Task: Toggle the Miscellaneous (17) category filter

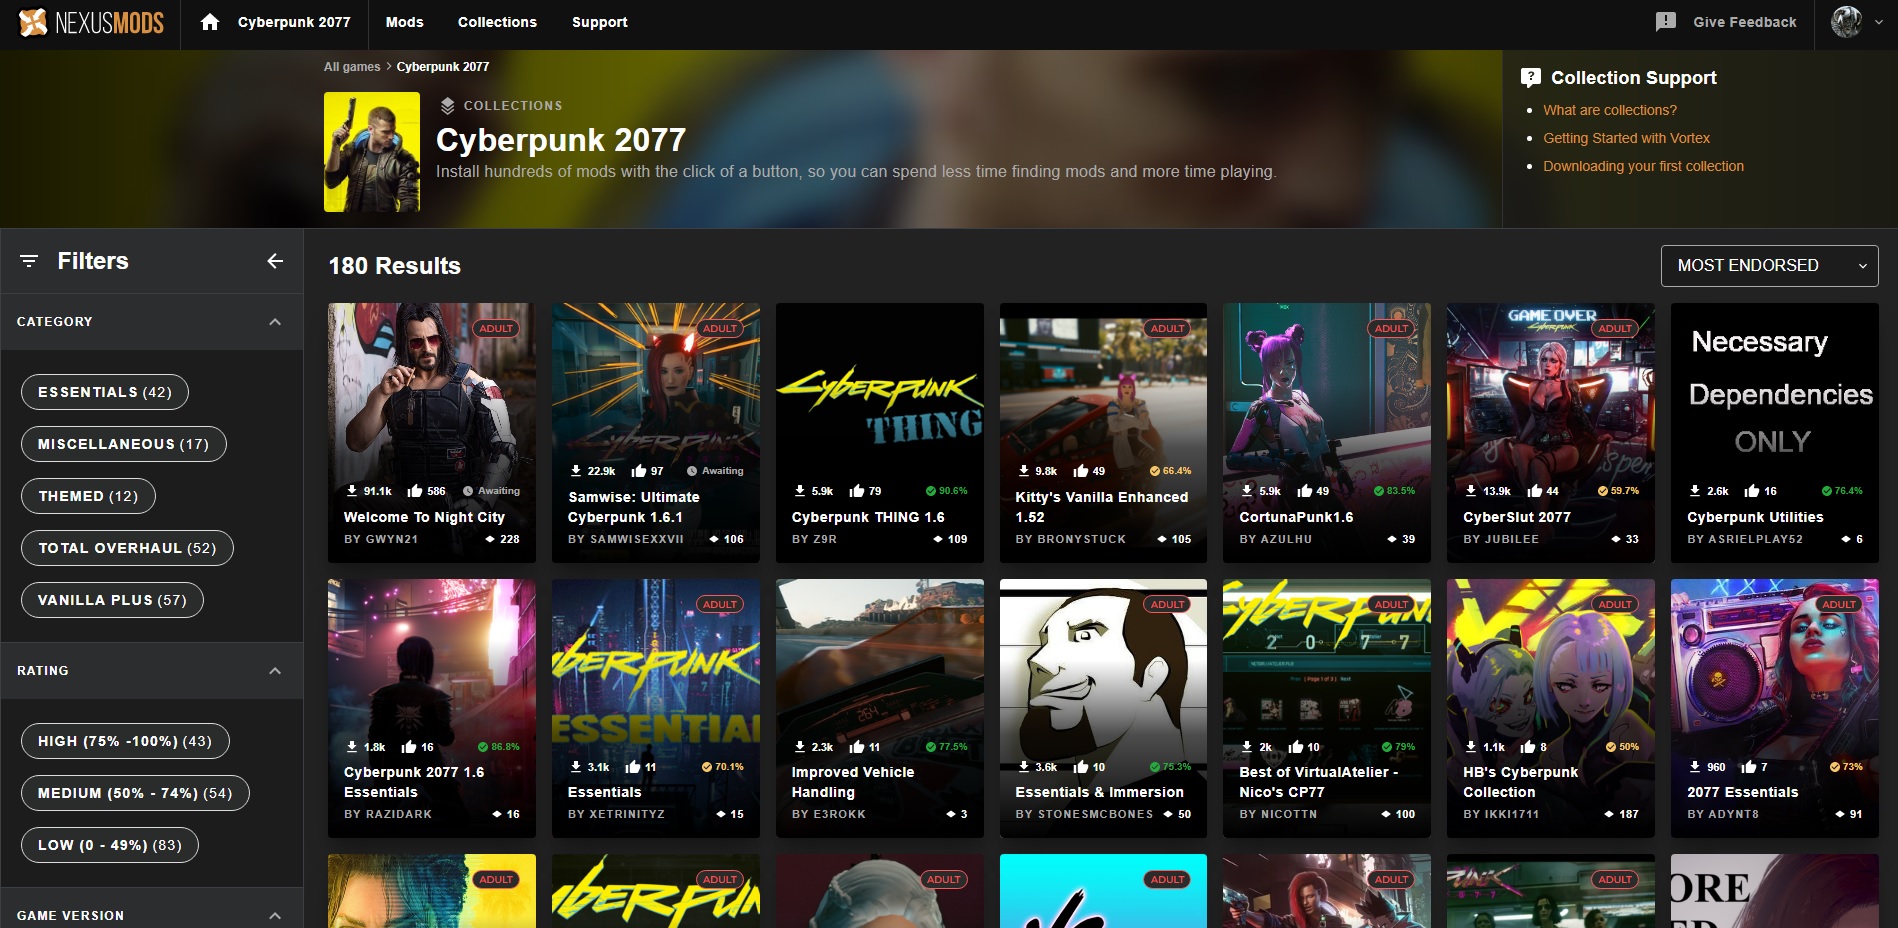Action: click(x=124, y=444)
